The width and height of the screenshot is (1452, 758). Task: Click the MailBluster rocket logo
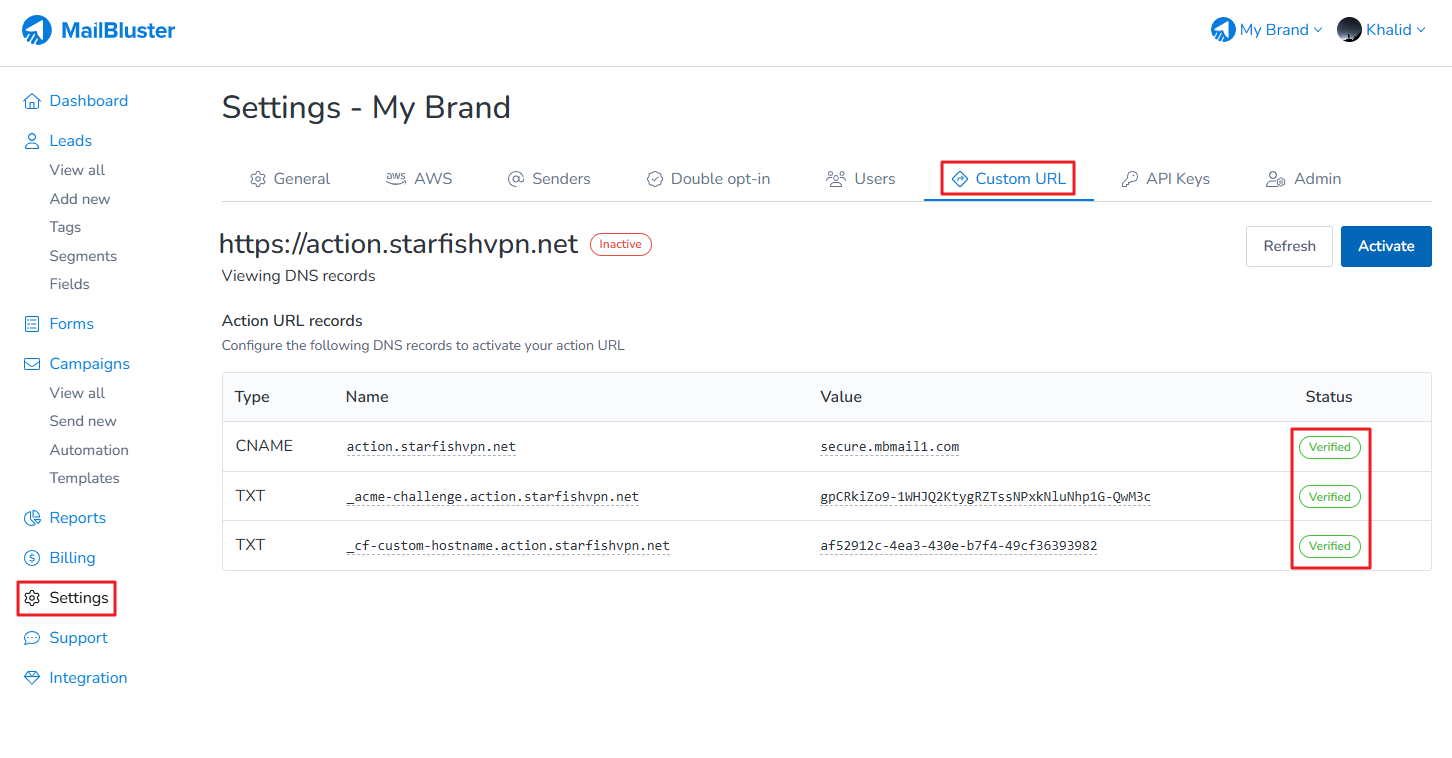pos(37,31)
